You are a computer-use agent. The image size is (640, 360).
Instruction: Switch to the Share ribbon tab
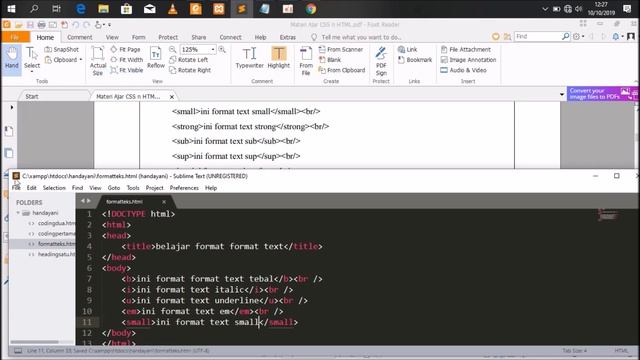[199, 37]
